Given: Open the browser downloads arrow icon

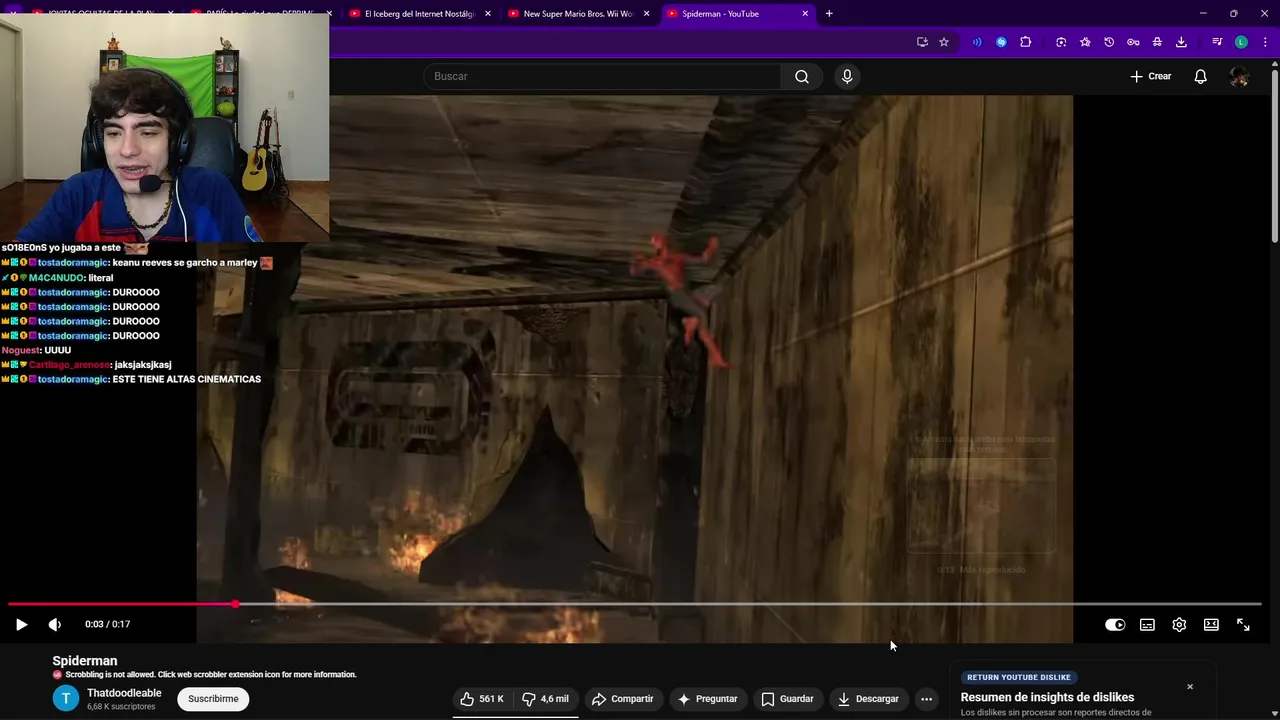Looking at the screenshot, I should tap(1181, 42).
